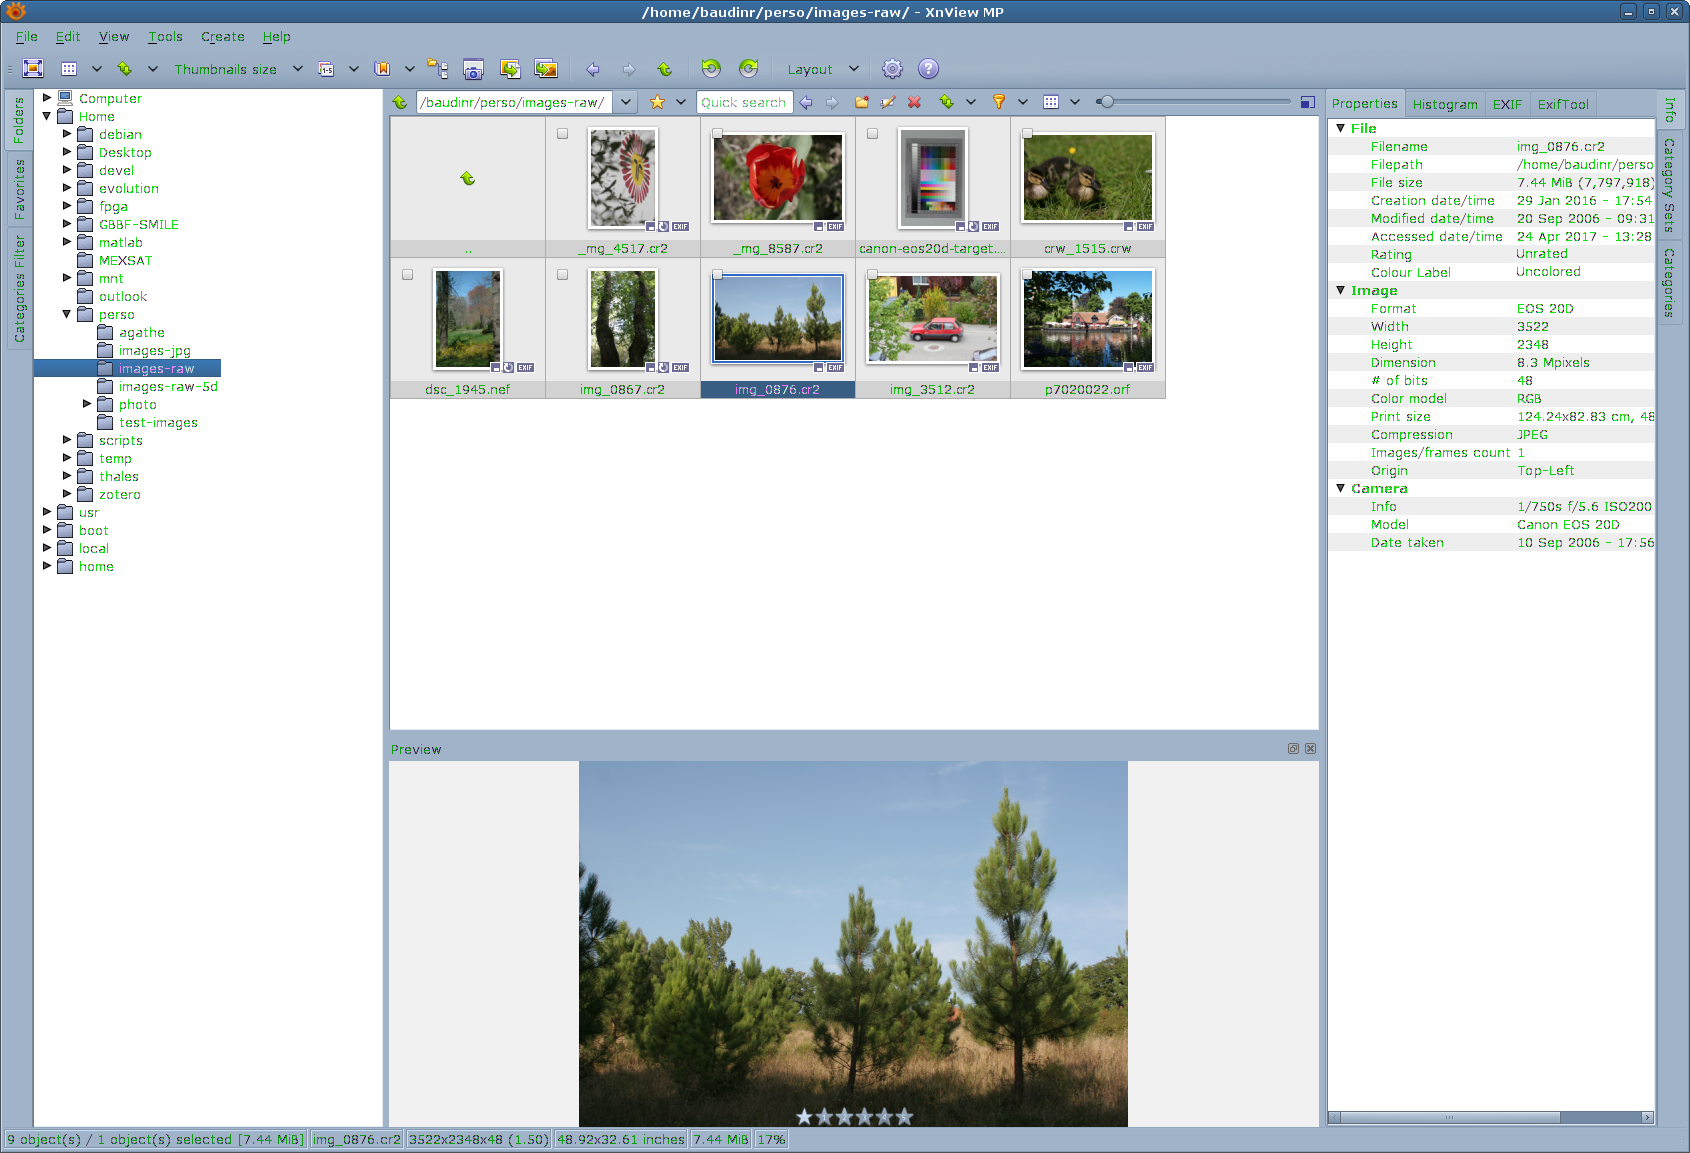Click the fullscreen view icon in toolbar
The image size is (1690, 1153).
[x=33, y=68]
